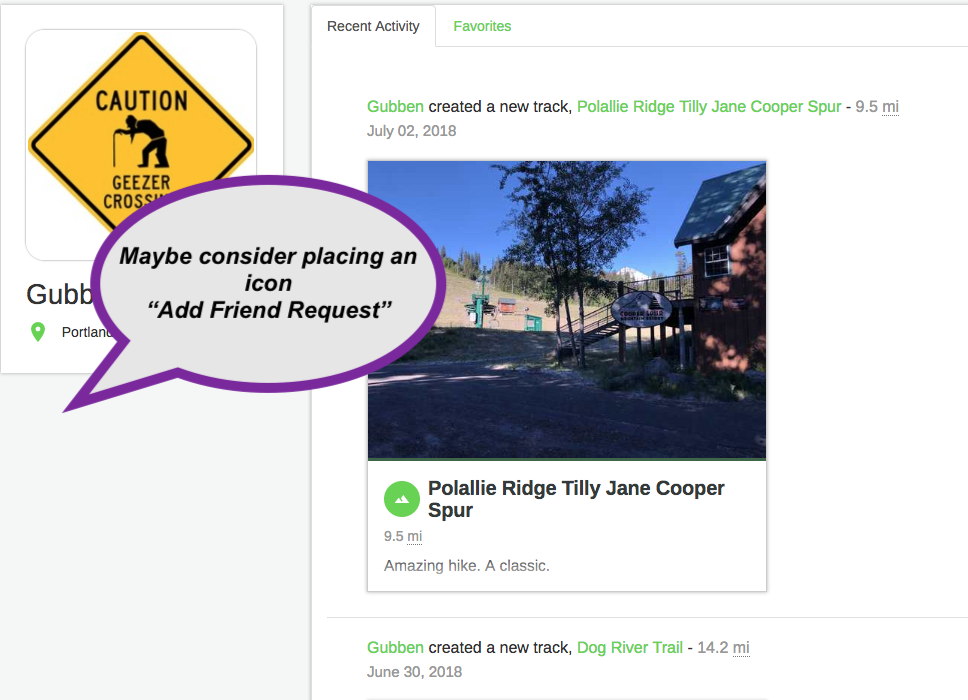This screenshot has height=700, width=968.
Task: Click the green hiking activity icon
Action: pyautogui.click(x=402, y=499)
